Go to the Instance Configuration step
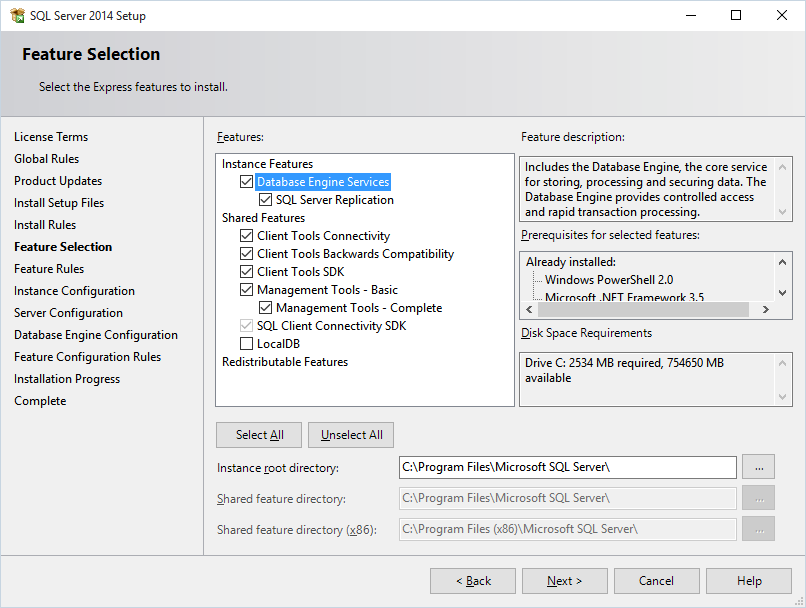Screen dimensions: 806x608 (74, 291)
